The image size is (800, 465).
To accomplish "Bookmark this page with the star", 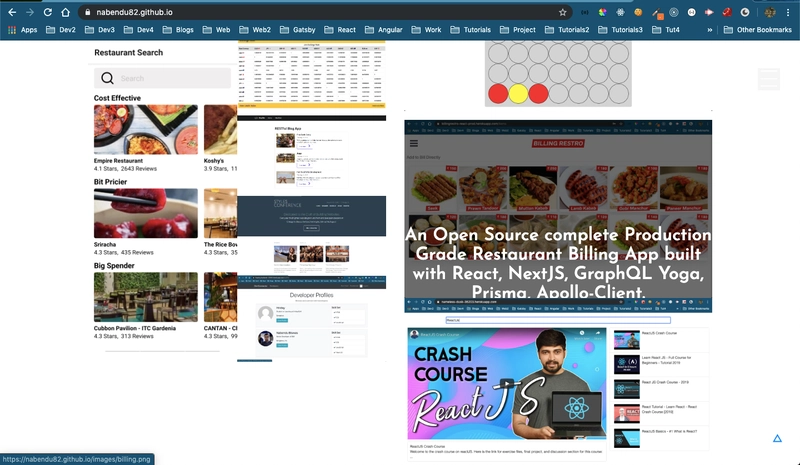I will pos(563,12).
